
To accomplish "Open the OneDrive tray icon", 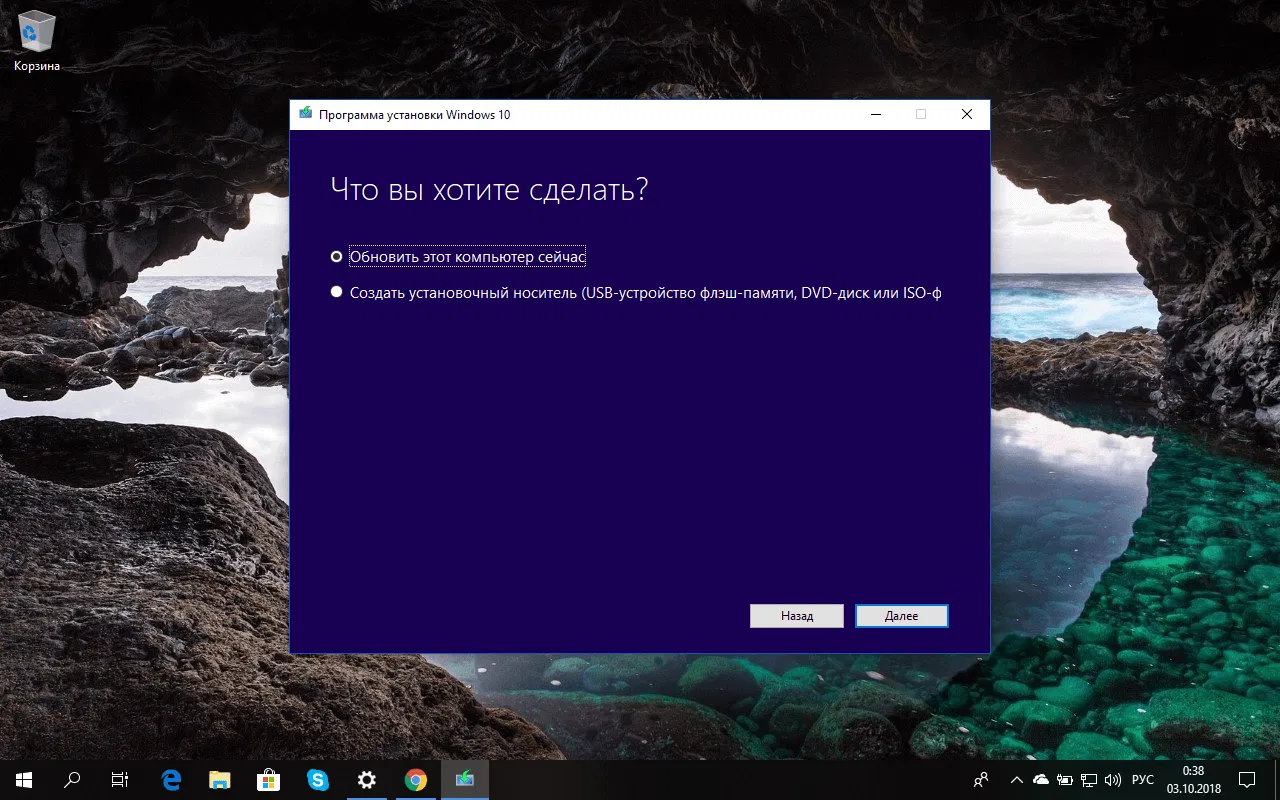I will [x=1041, y=780].
